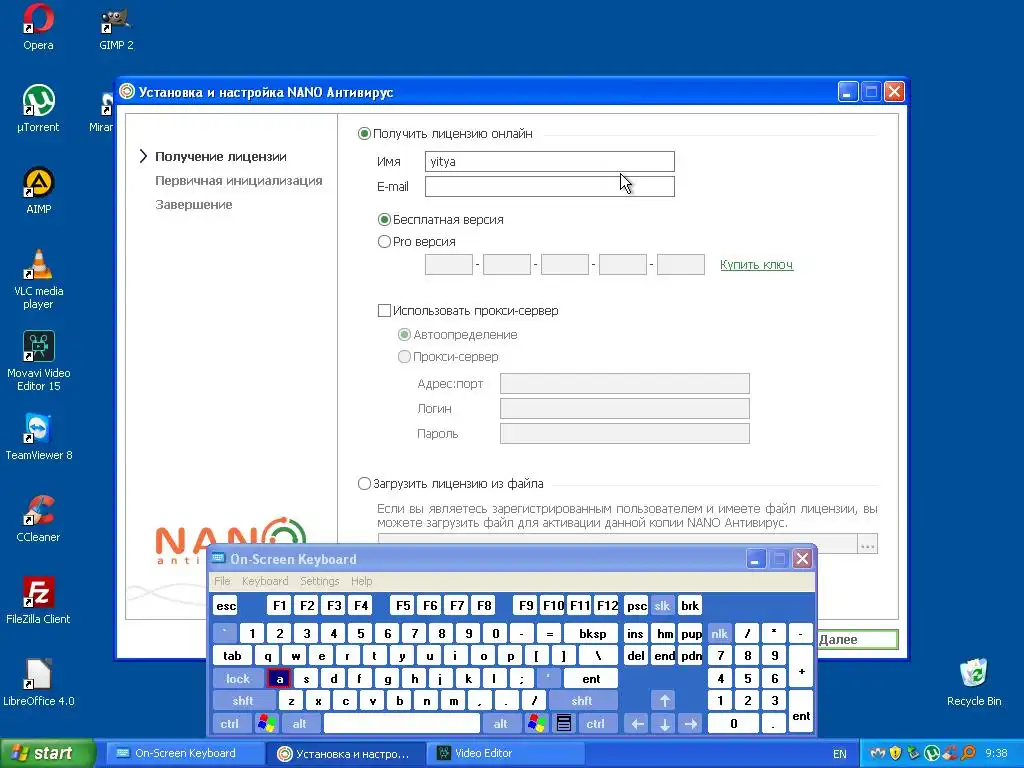The width and height of the screenshot is (1024, 768).
Task: Select the 'Бесплатная версия' radio button
Action: 385,219
